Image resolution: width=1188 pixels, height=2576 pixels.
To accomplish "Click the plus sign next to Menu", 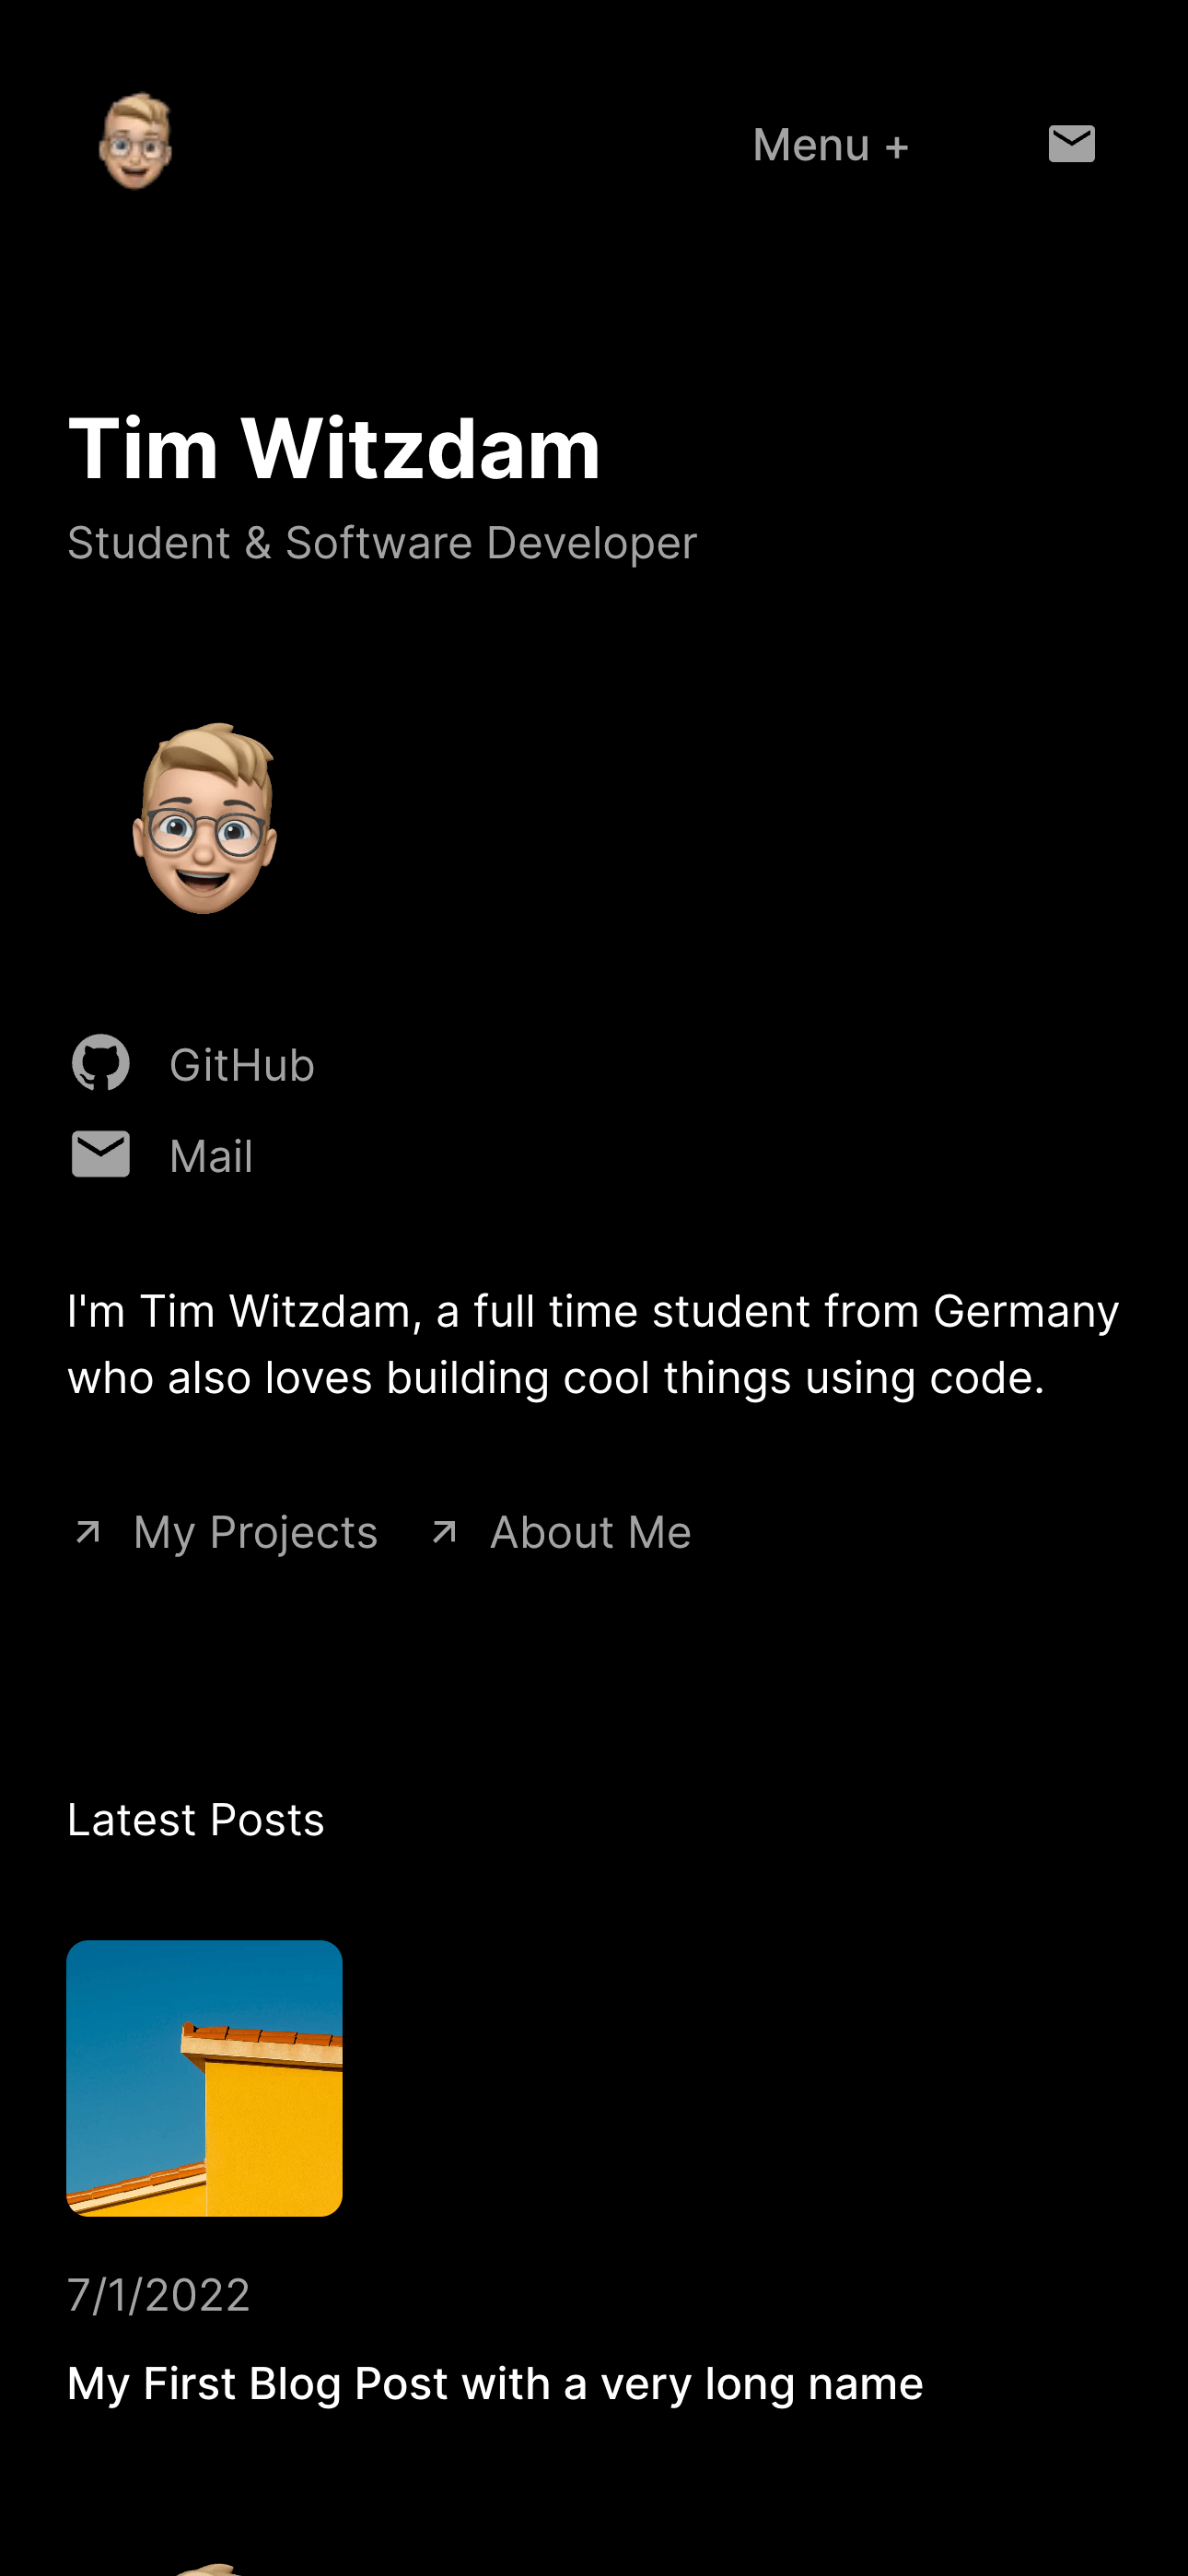I will click(x=897, y=148).
